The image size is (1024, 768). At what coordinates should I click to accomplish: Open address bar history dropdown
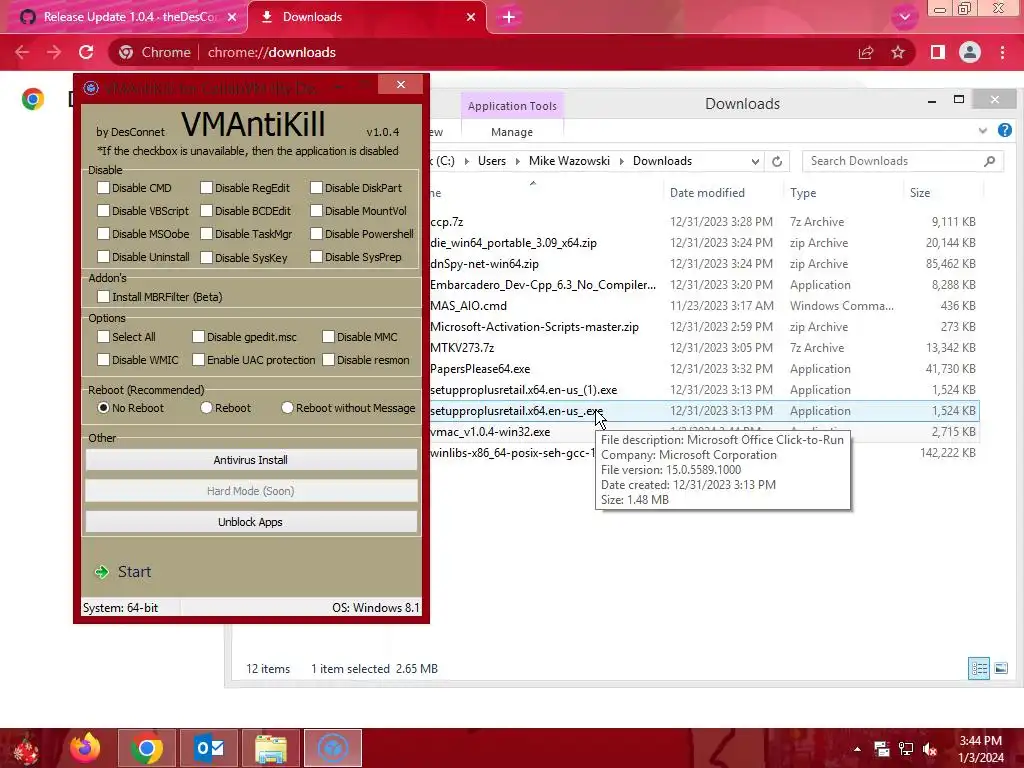coord(755,161)
